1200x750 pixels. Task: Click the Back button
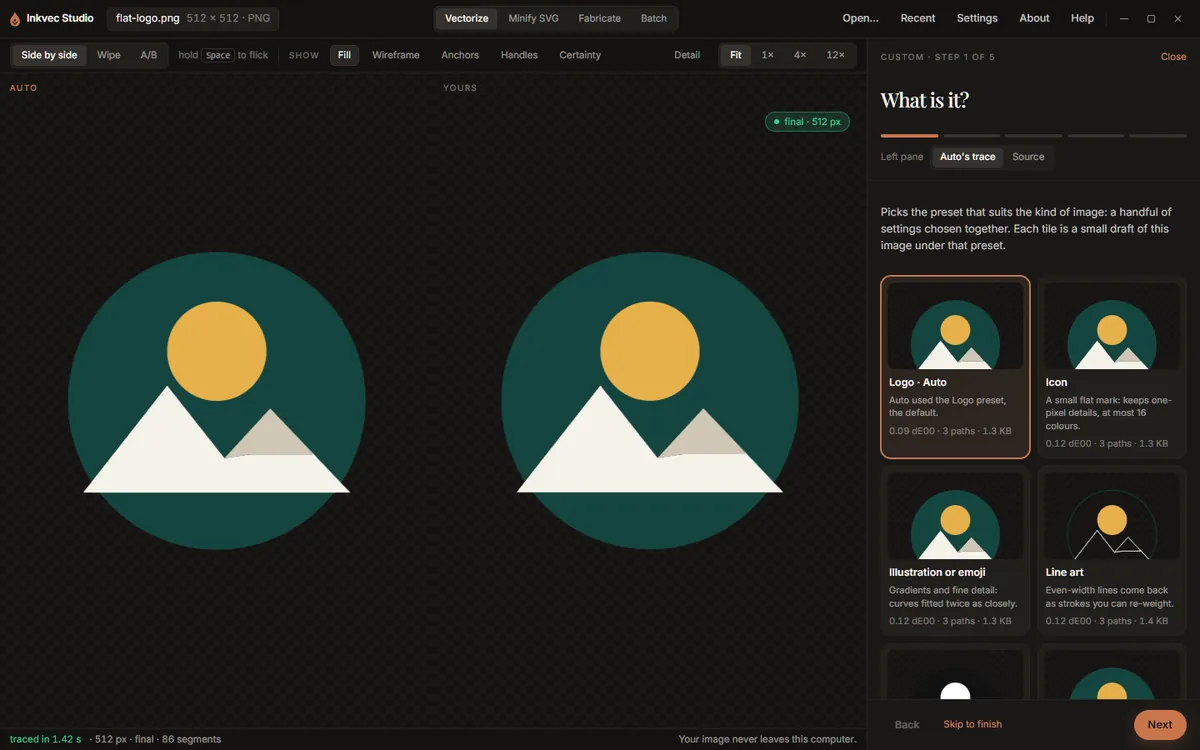(907, 724)
